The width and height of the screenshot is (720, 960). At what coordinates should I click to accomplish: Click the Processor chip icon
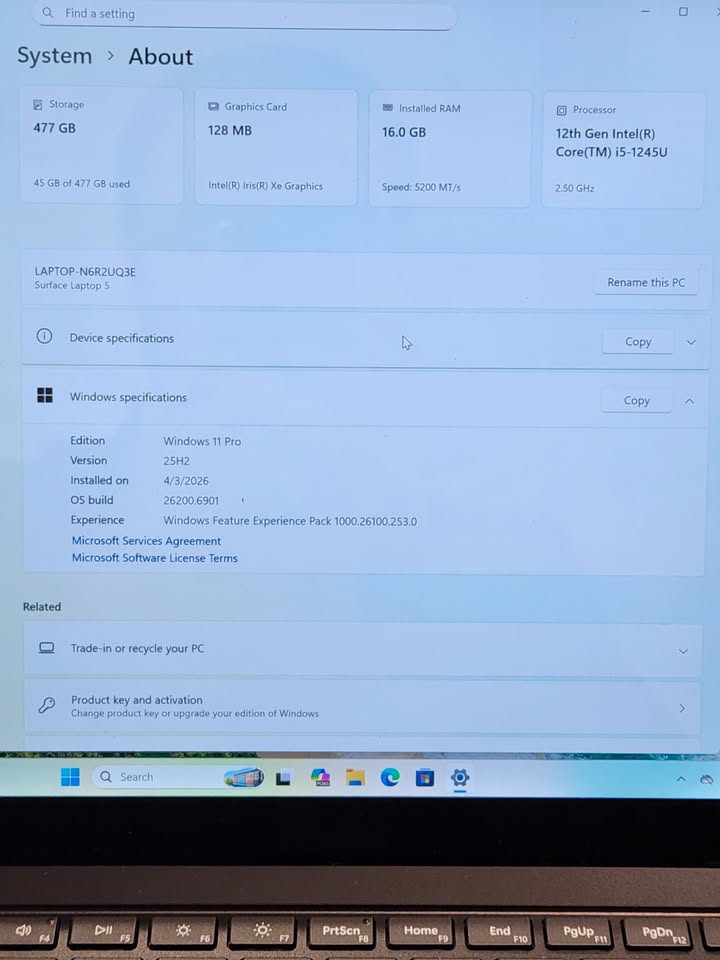coord(561,110)
